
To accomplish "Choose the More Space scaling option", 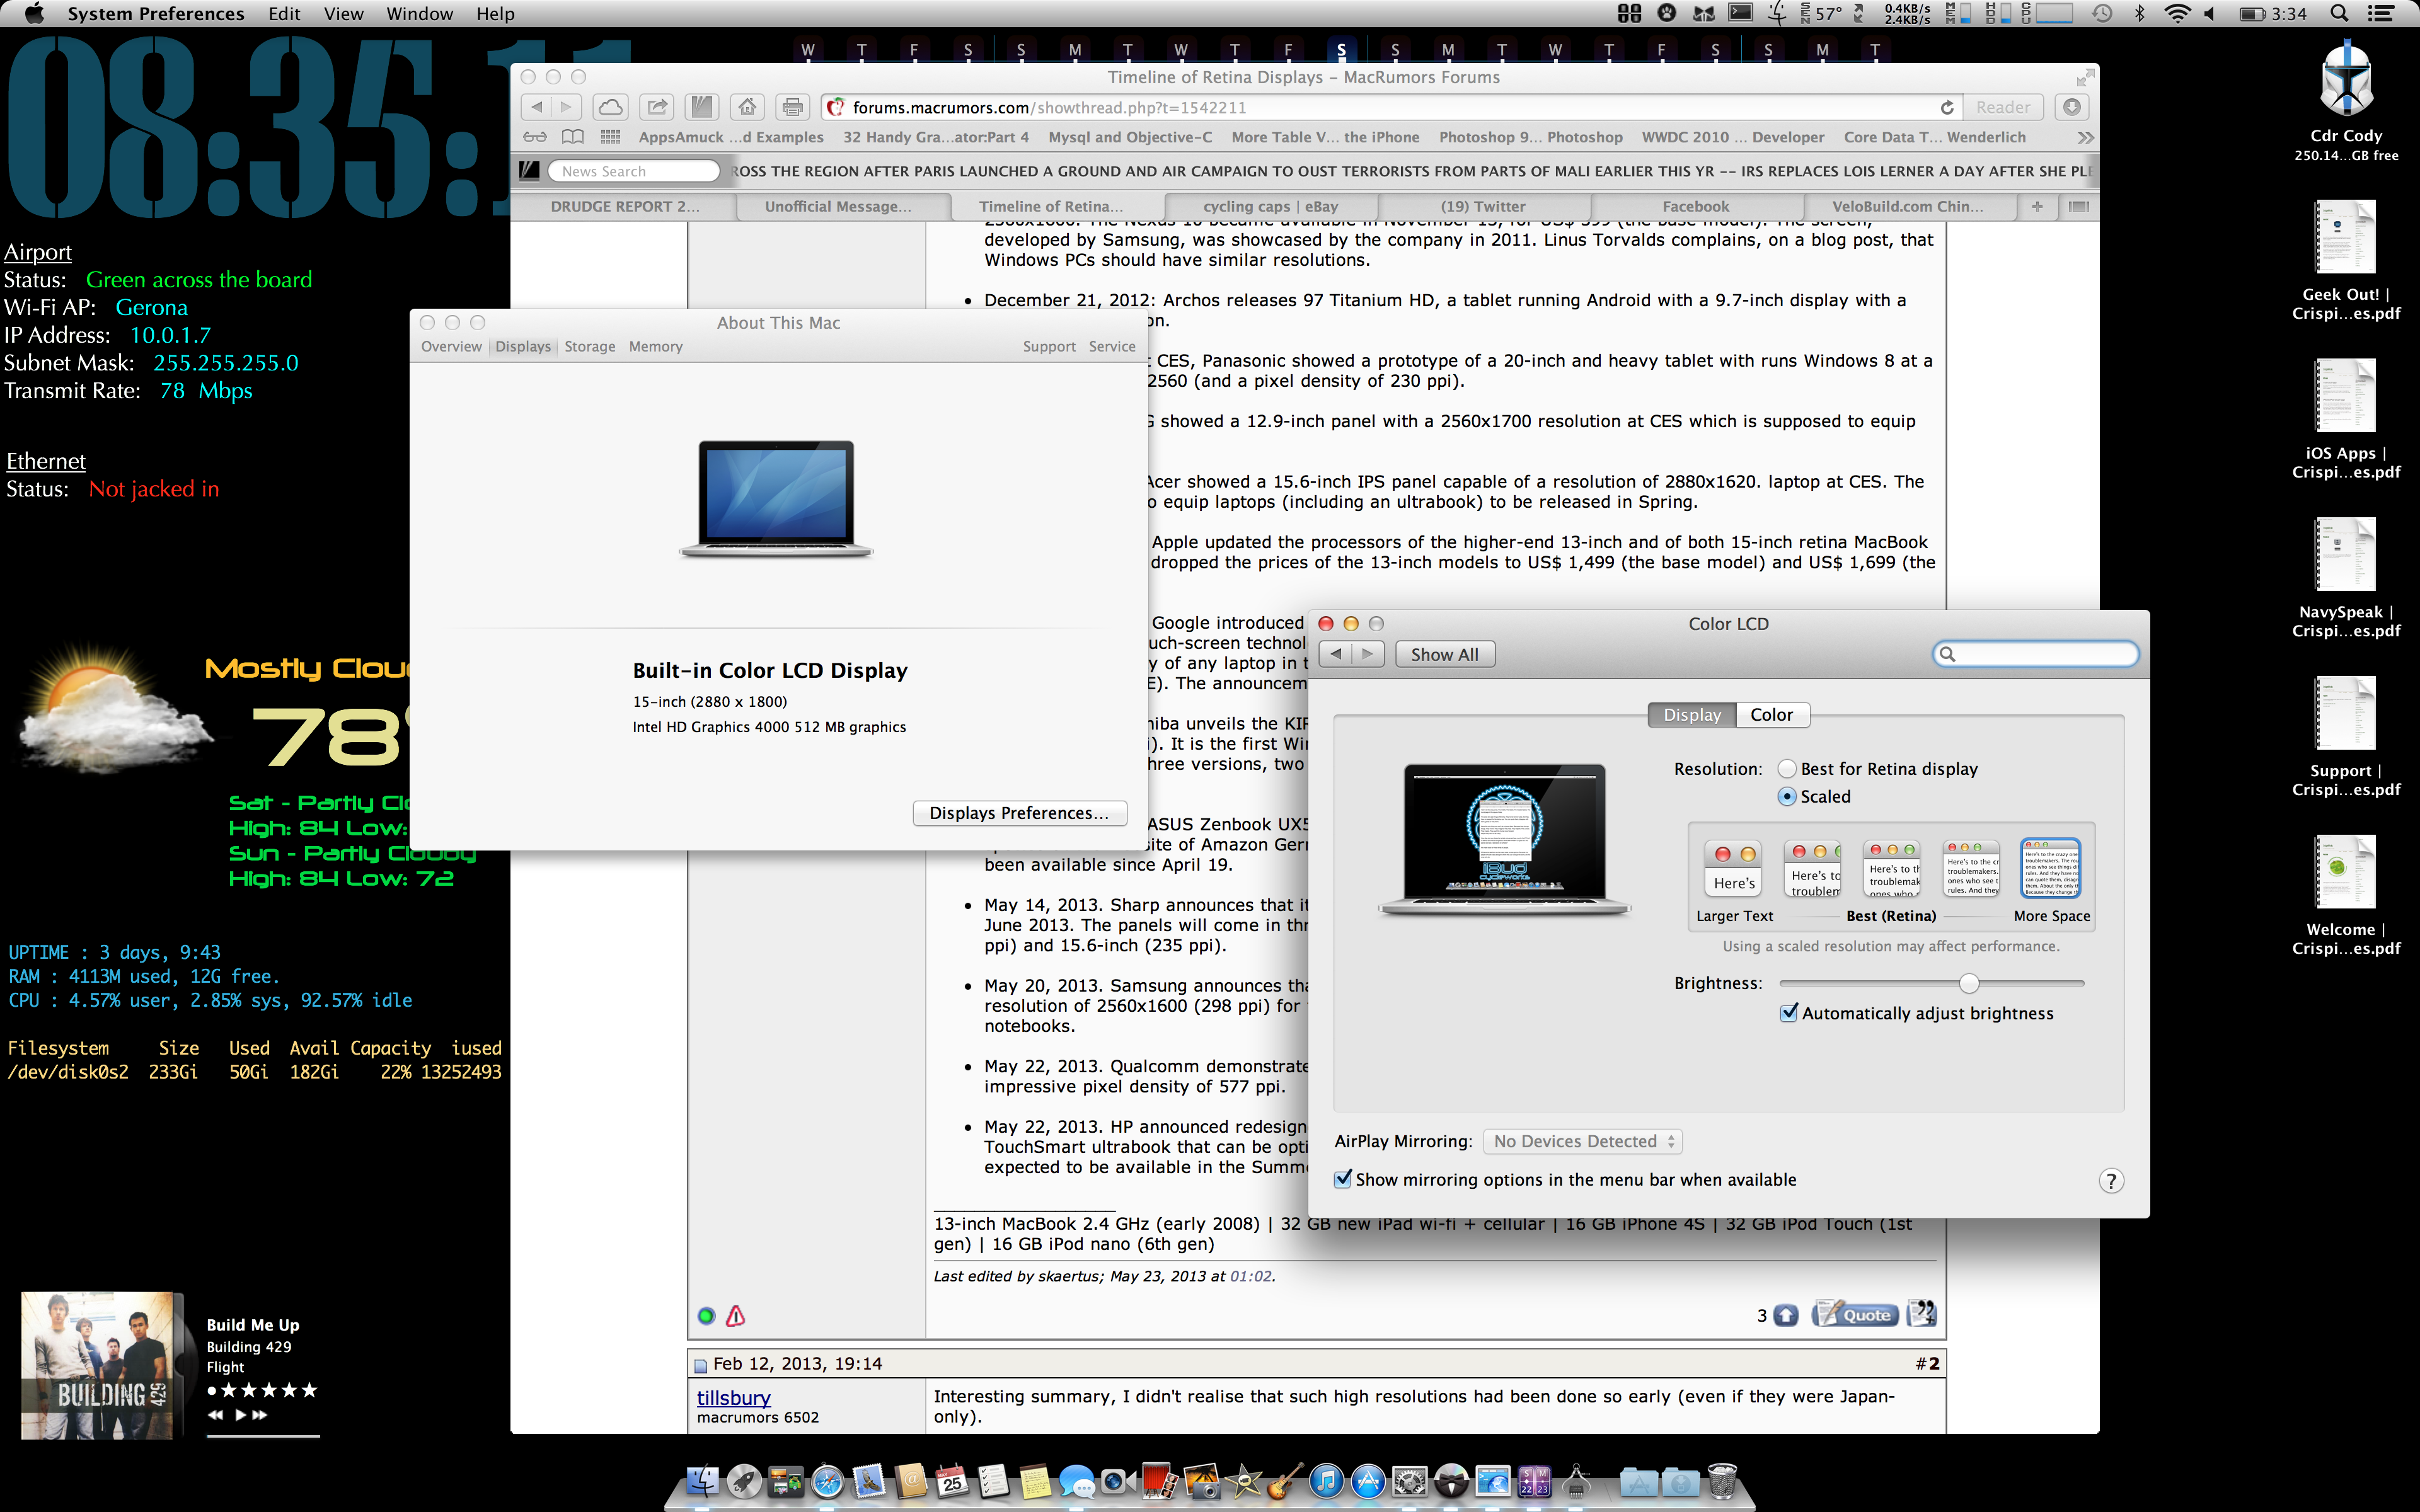I will coord(2050,868).
